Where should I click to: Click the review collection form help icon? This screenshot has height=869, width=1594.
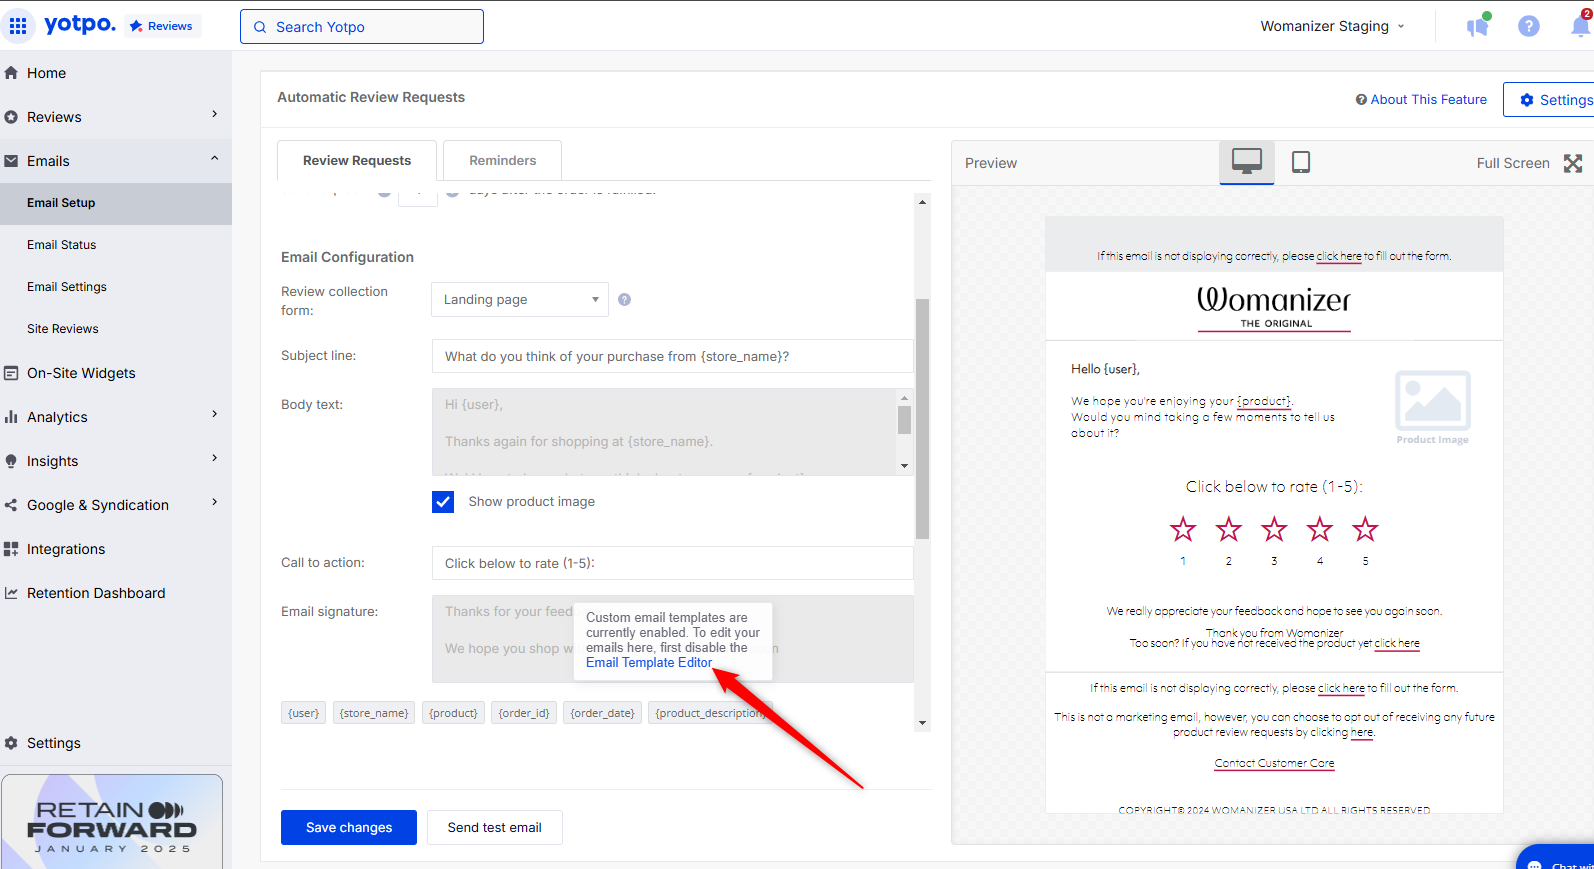[x=624, y=300]
